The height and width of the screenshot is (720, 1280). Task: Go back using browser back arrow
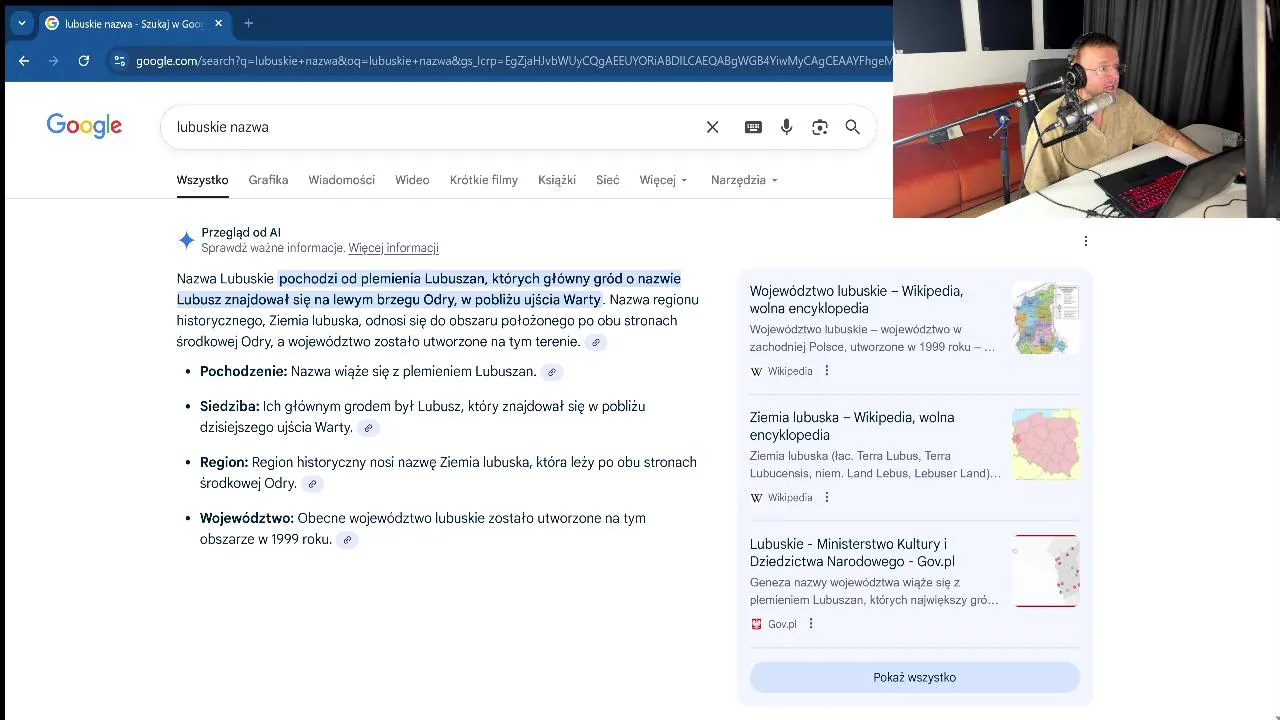coord(24,61)
